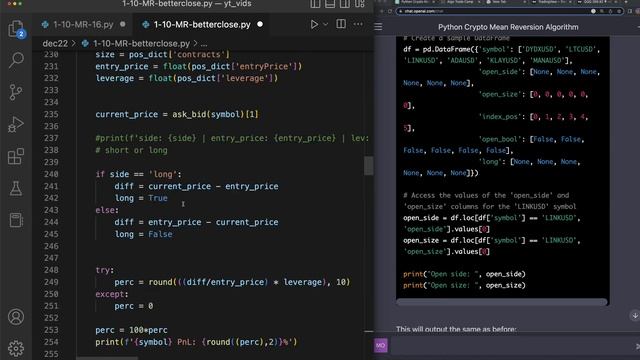Expand the run button dropdown arrow
Screen dimensions: 640x360
(325, 24)
